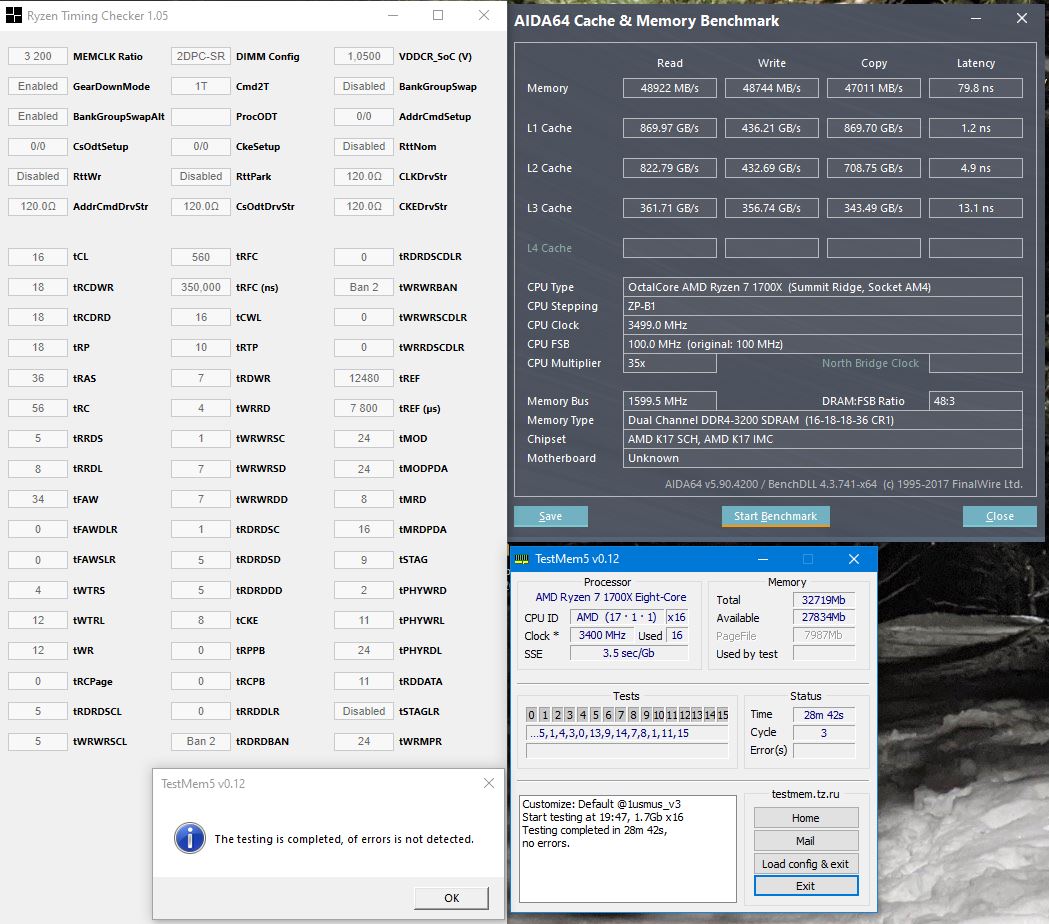The height and width of the screenshot is (924, 1049).
Task: Click the DRAM:FSB Ratio 48:3 field
Action: [x=975, y=401]
